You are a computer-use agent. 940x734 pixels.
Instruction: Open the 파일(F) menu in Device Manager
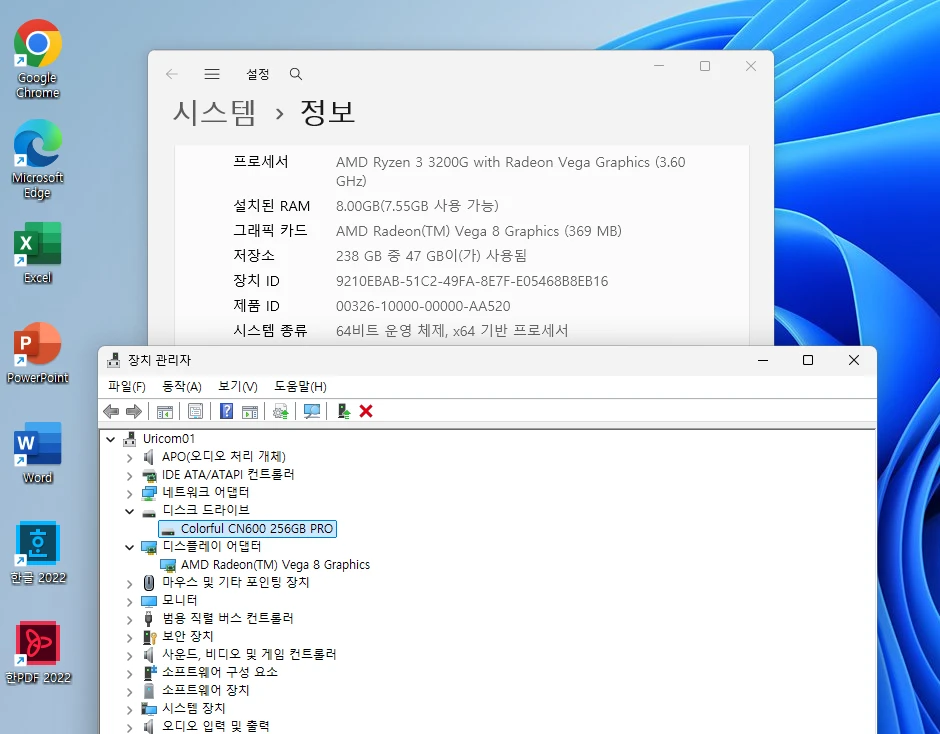coord(126,386)
